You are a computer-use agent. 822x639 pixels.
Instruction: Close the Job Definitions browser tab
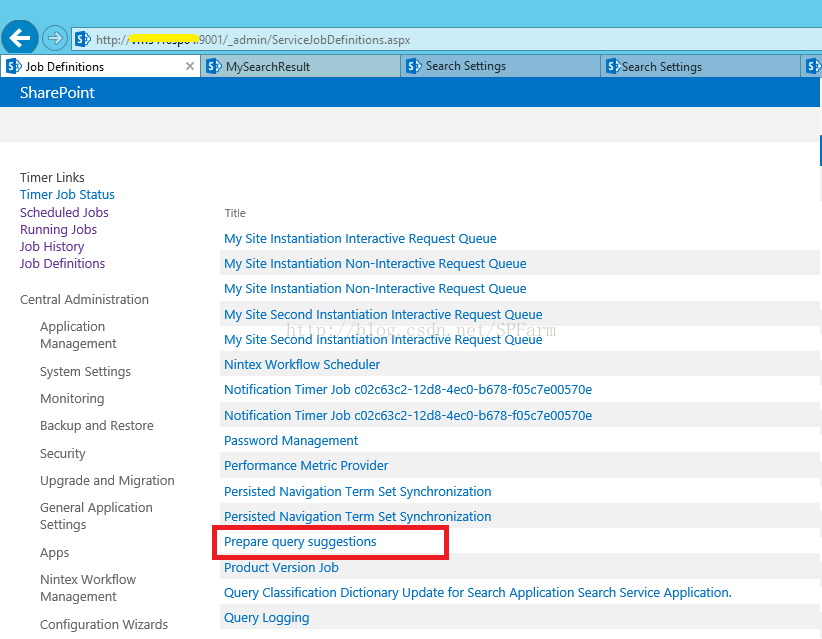(190, 66)
